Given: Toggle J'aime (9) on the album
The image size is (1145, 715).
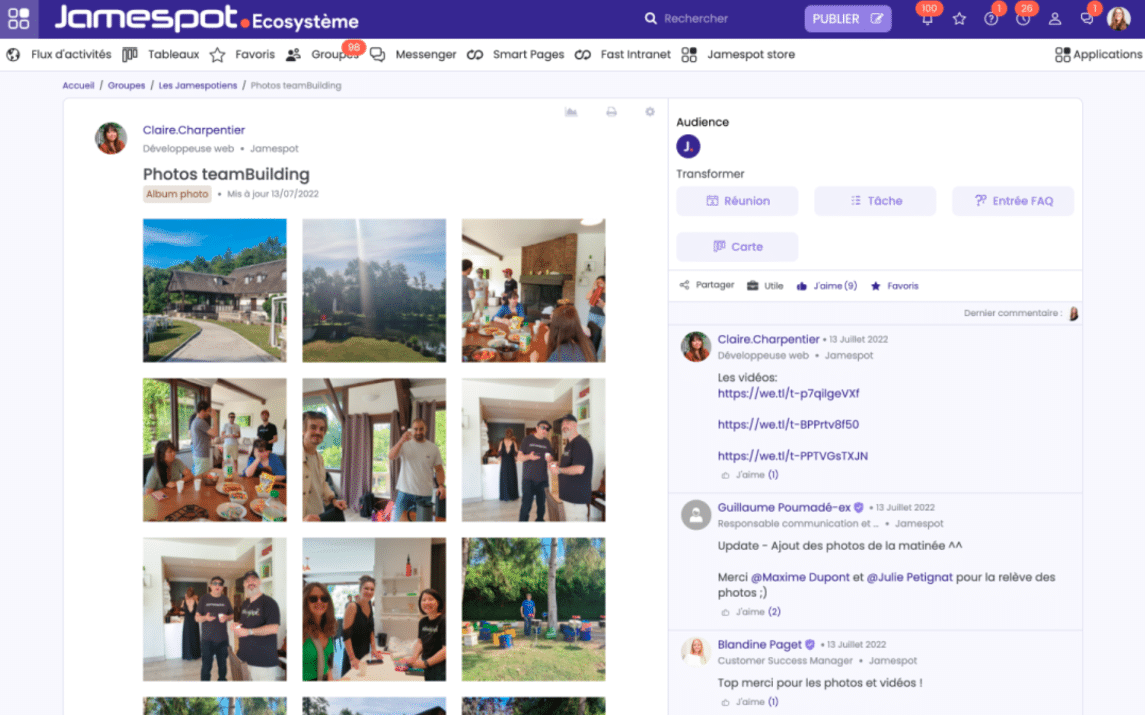Looking at the screenshot, I should click(x=827, y=286).
